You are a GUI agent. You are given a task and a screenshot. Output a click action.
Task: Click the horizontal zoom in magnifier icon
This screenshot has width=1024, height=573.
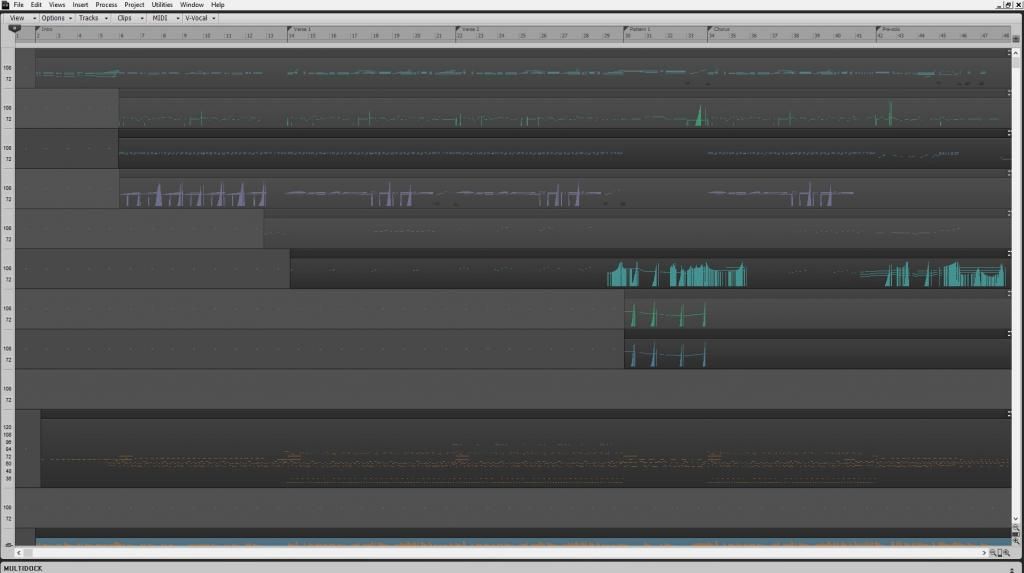(1006, 553)
